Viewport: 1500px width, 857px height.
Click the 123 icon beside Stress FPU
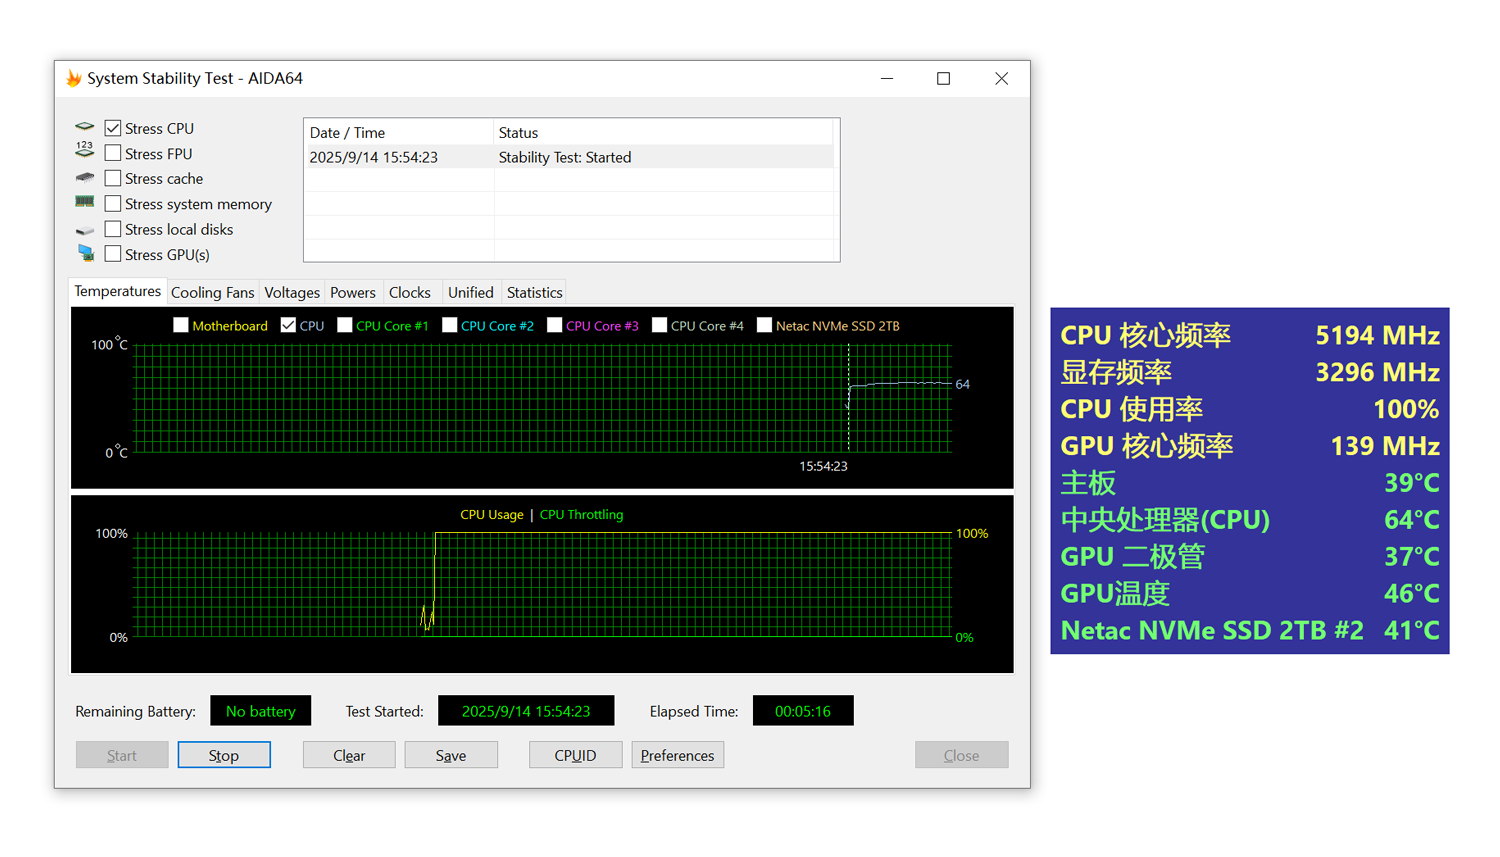pos(85,151)
